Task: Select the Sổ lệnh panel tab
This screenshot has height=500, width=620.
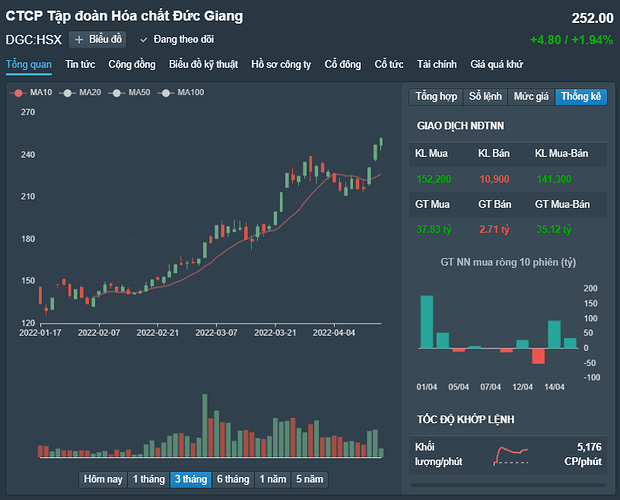Action: 485,97
